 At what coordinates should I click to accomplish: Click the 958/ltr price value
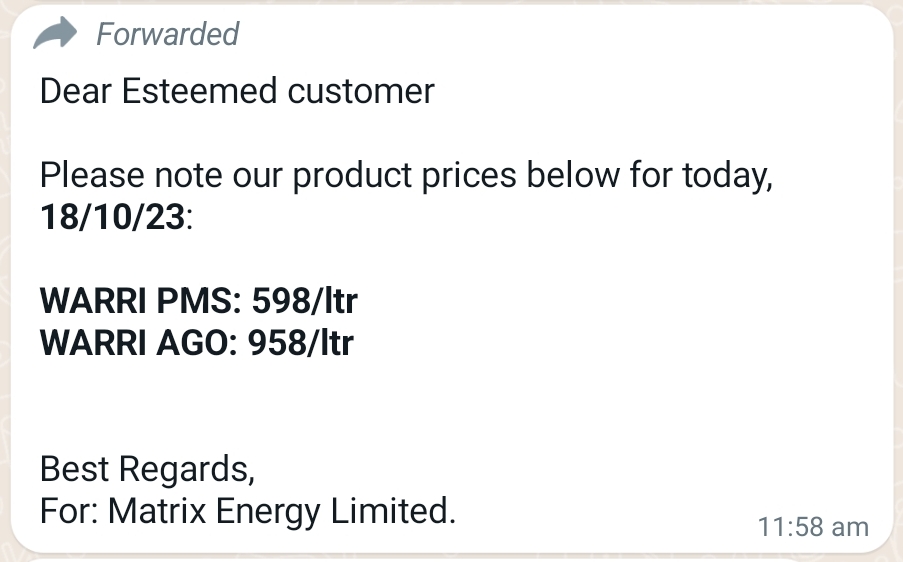(x=300, y=343)
